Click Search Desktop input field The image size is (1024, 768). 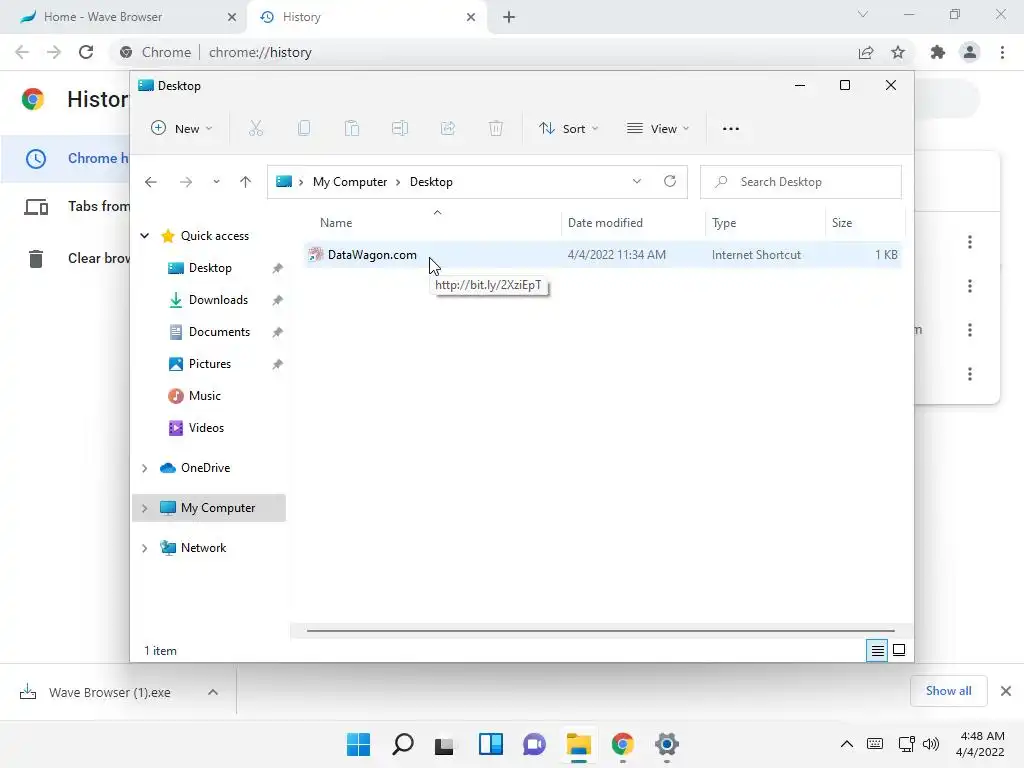pos(801,182)
